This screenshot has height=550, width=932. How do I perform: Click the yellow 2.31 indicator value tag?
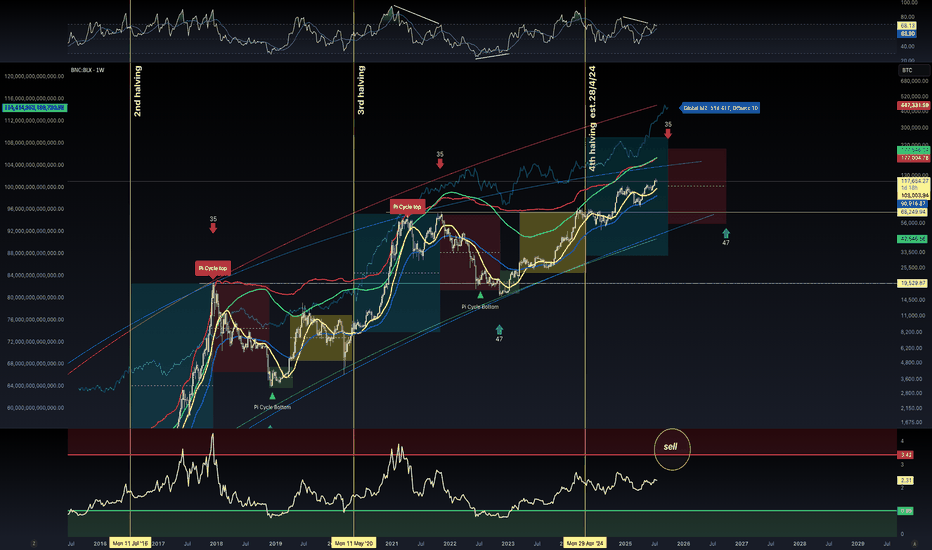(x=906, y=480)
